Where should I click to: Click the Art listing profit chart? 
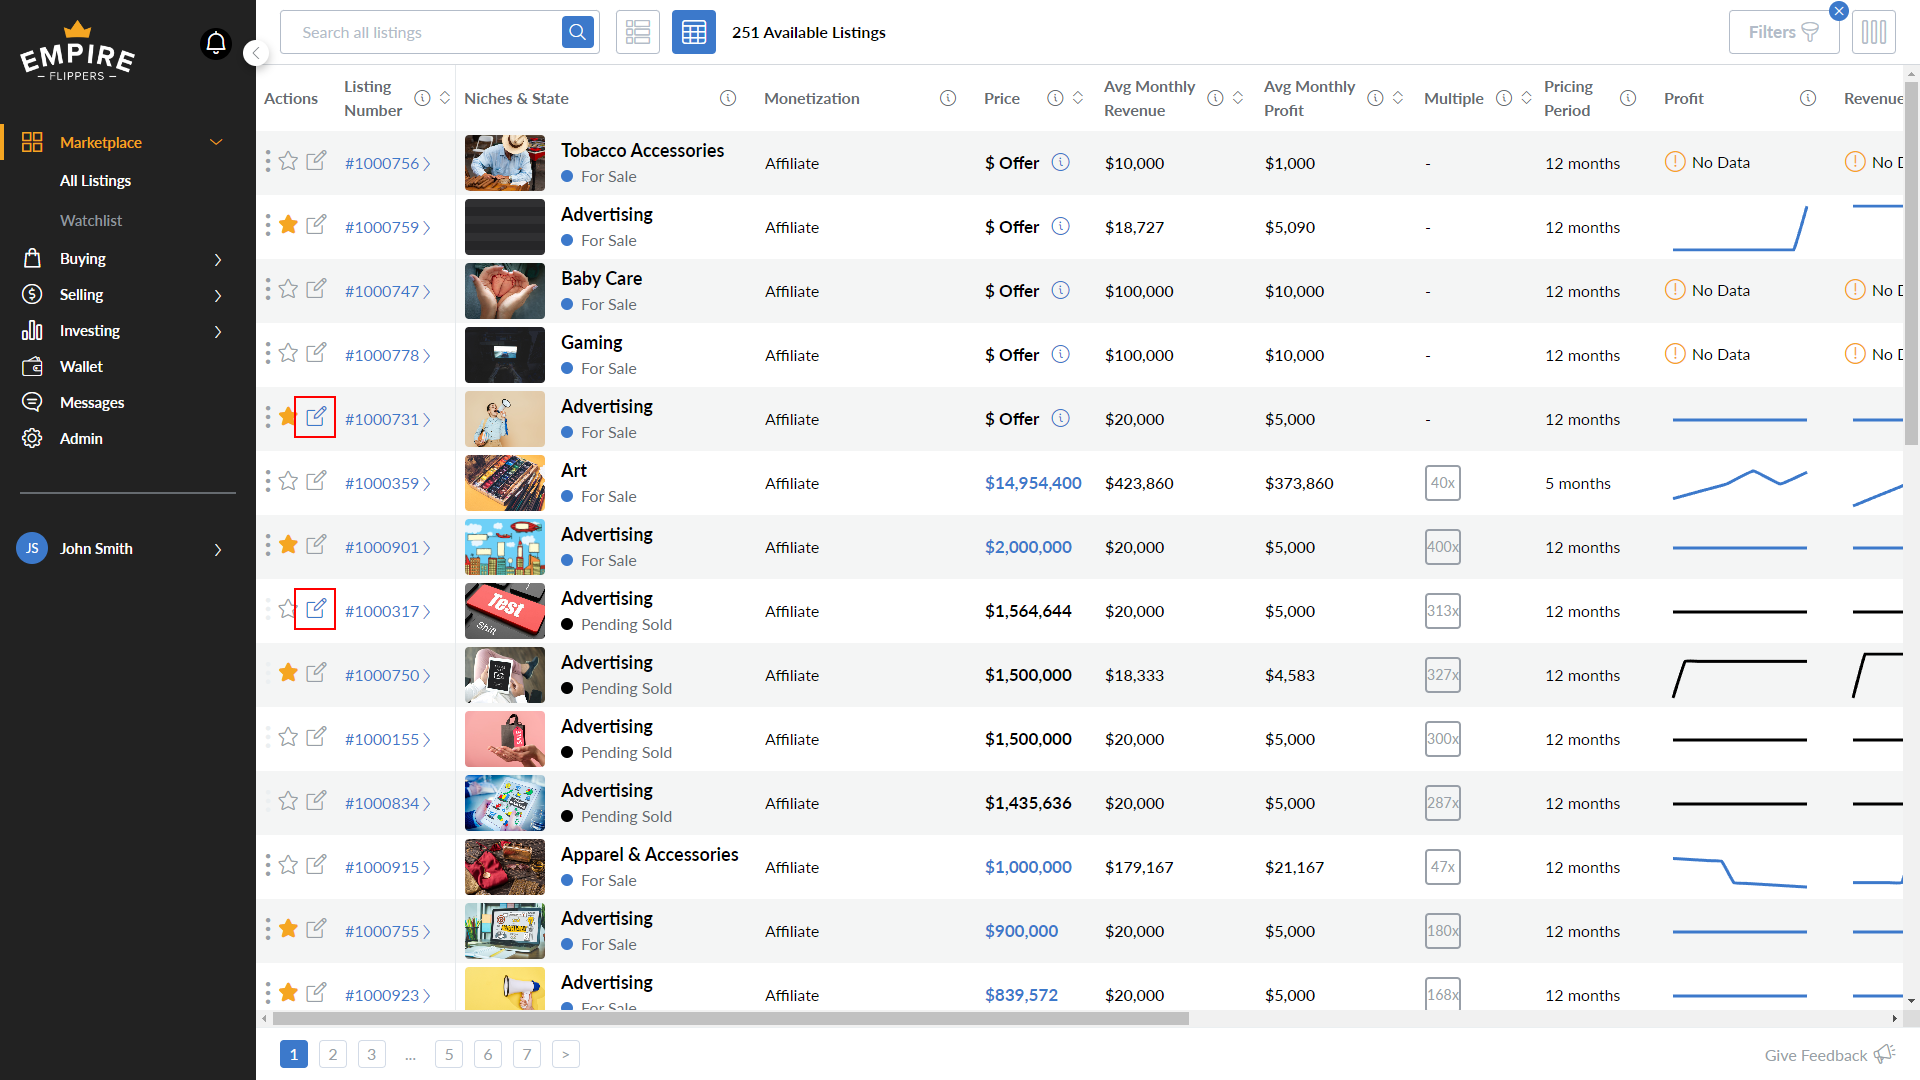click(x=1740, y=483)
